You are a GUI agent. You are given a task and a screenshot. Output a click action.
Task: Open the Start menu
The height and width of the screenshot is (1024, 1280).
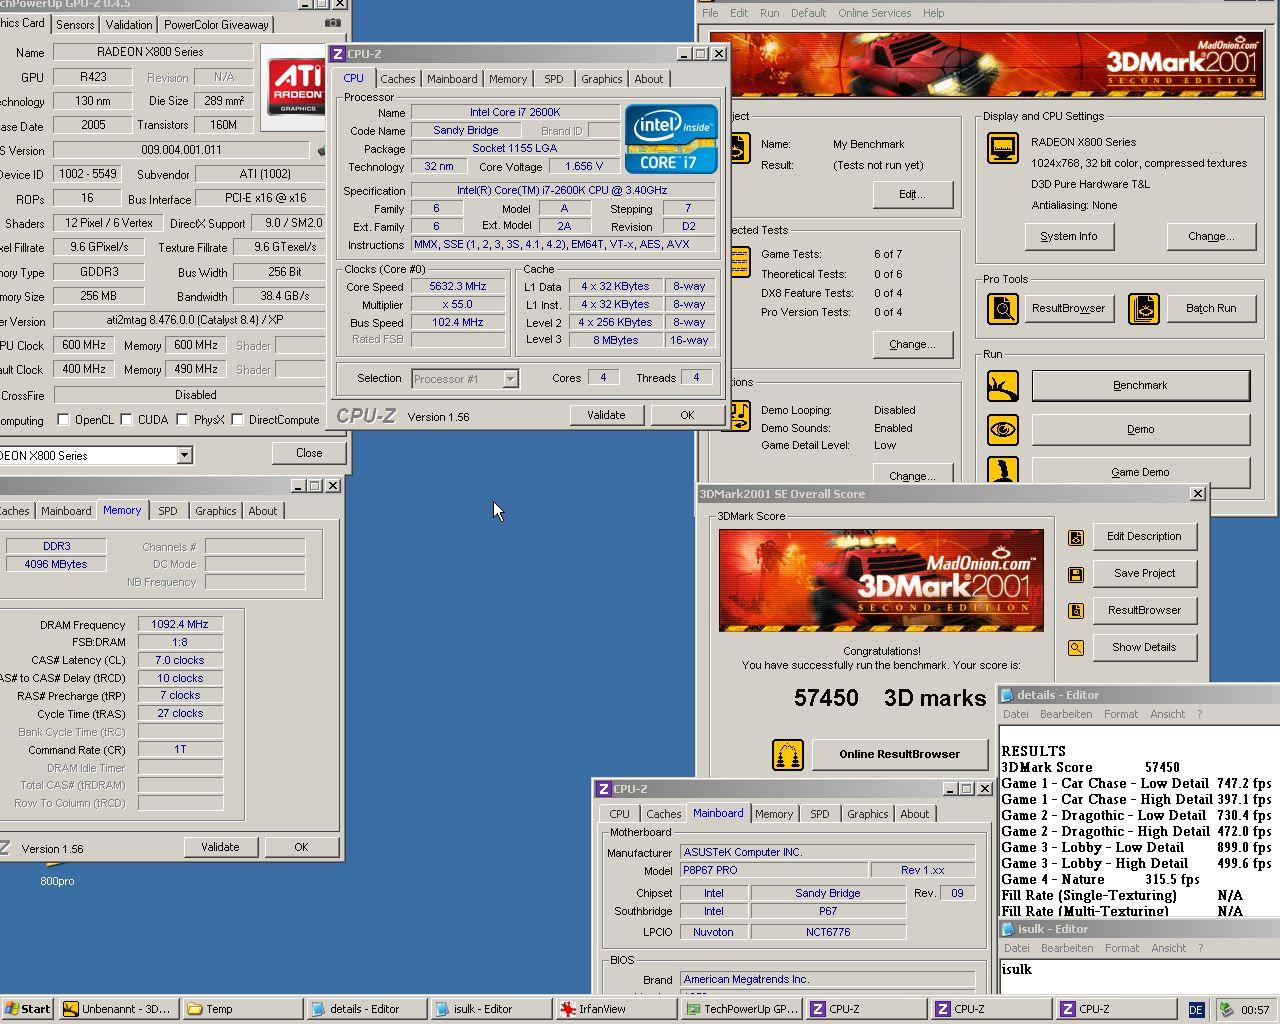(28, 1009)
